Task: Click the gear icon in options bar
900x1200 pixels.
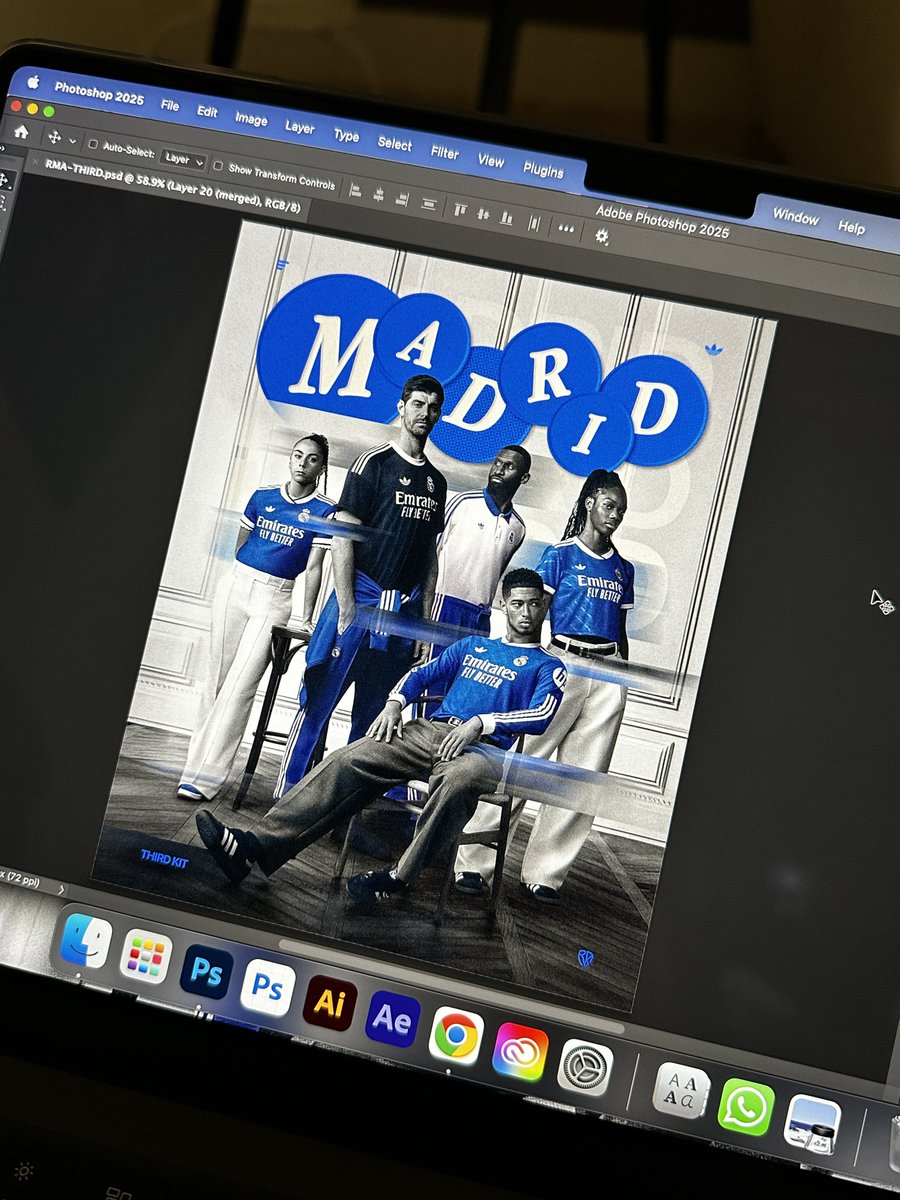Action: pos(601,236)
